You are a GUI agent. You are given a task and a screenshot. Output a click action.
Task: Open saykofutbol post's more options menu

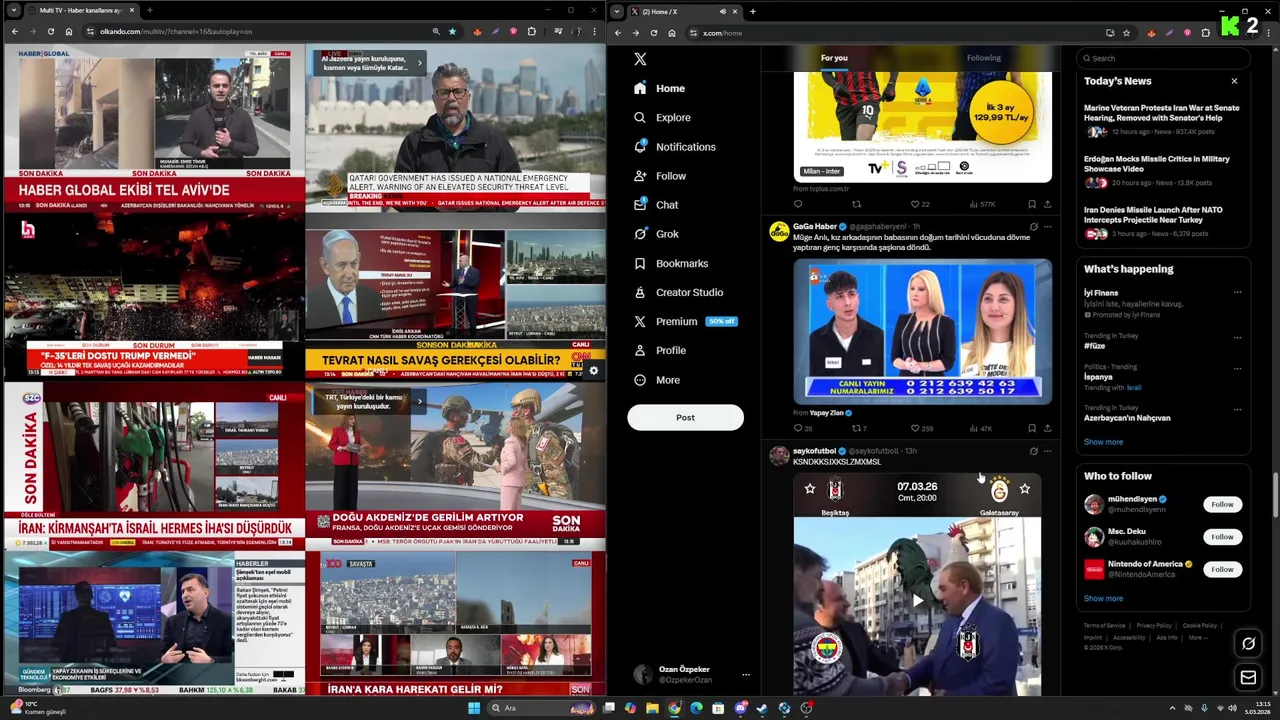(x=1047, y=451)
